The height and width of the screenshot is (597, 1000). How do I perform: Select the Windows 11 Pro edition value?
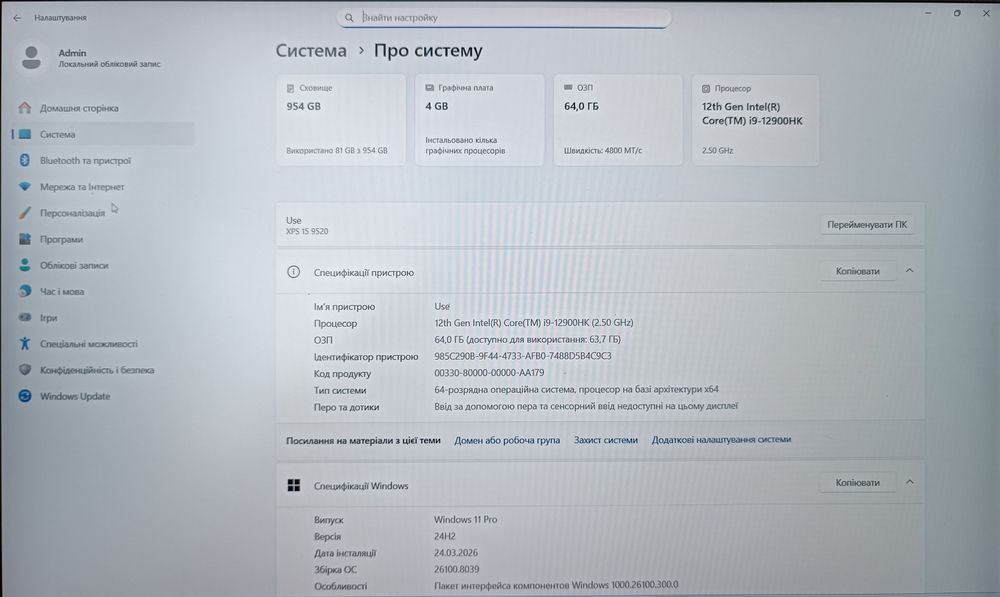[466, 520]
